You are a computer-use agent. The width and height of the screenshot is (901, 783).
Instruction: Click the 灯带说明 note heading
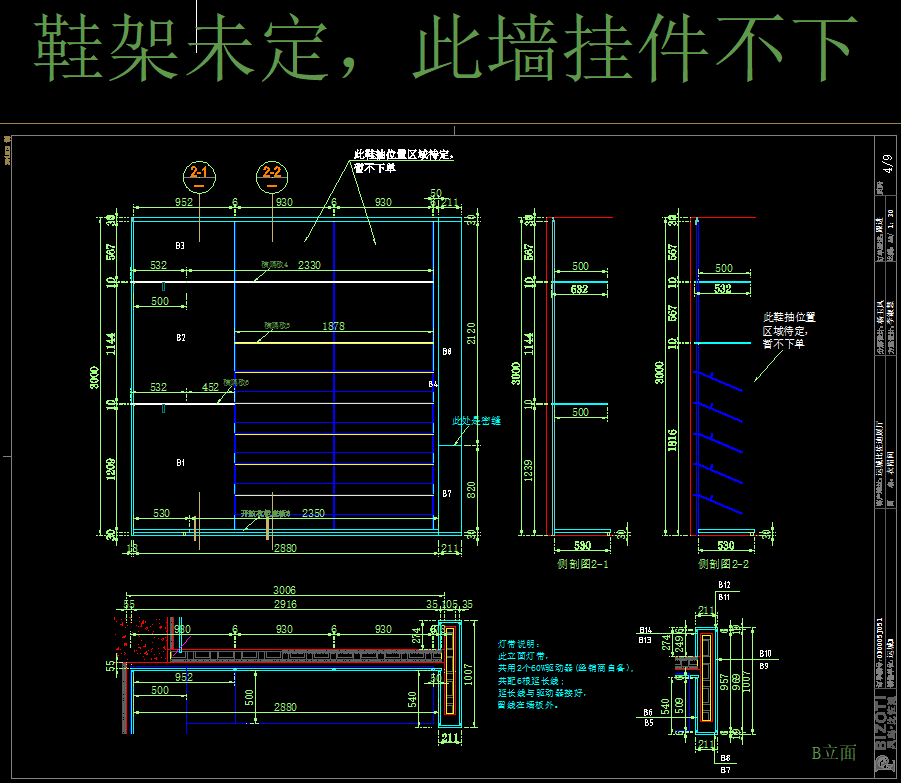(x=519, y=644)
